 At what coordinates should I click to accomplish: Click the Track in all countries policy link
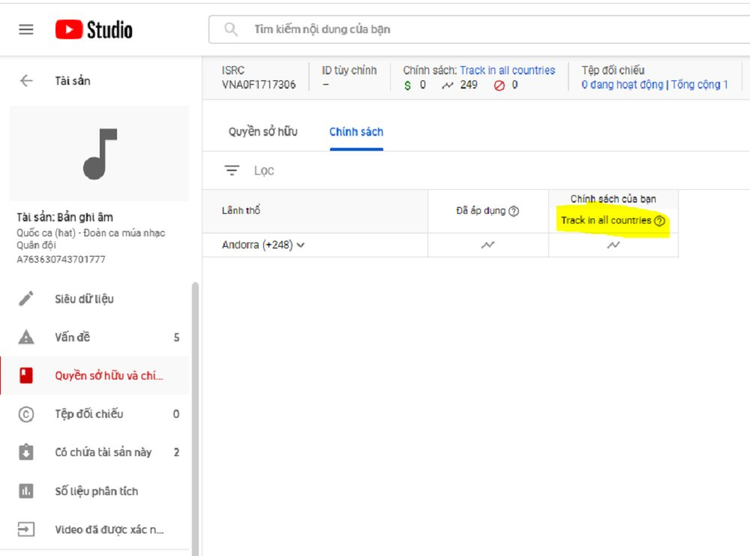coord(507,71)
